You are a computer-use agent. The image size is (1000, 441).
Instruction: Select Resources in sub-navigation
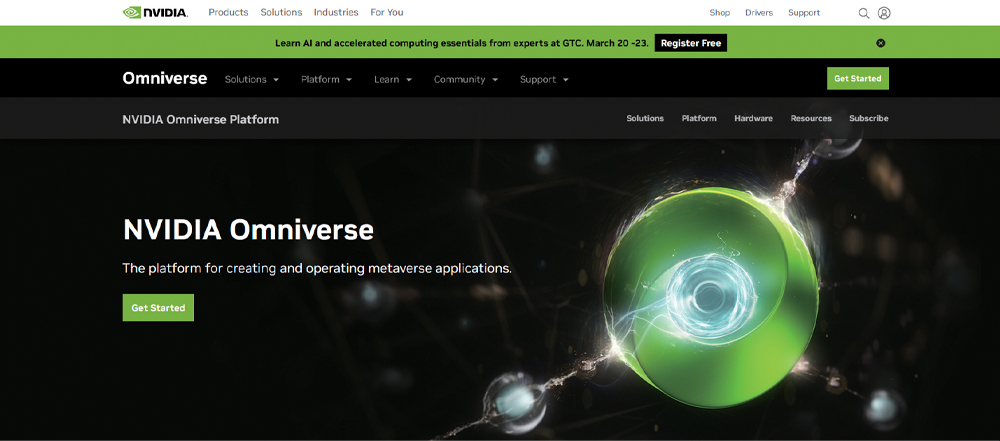[811, 119]
